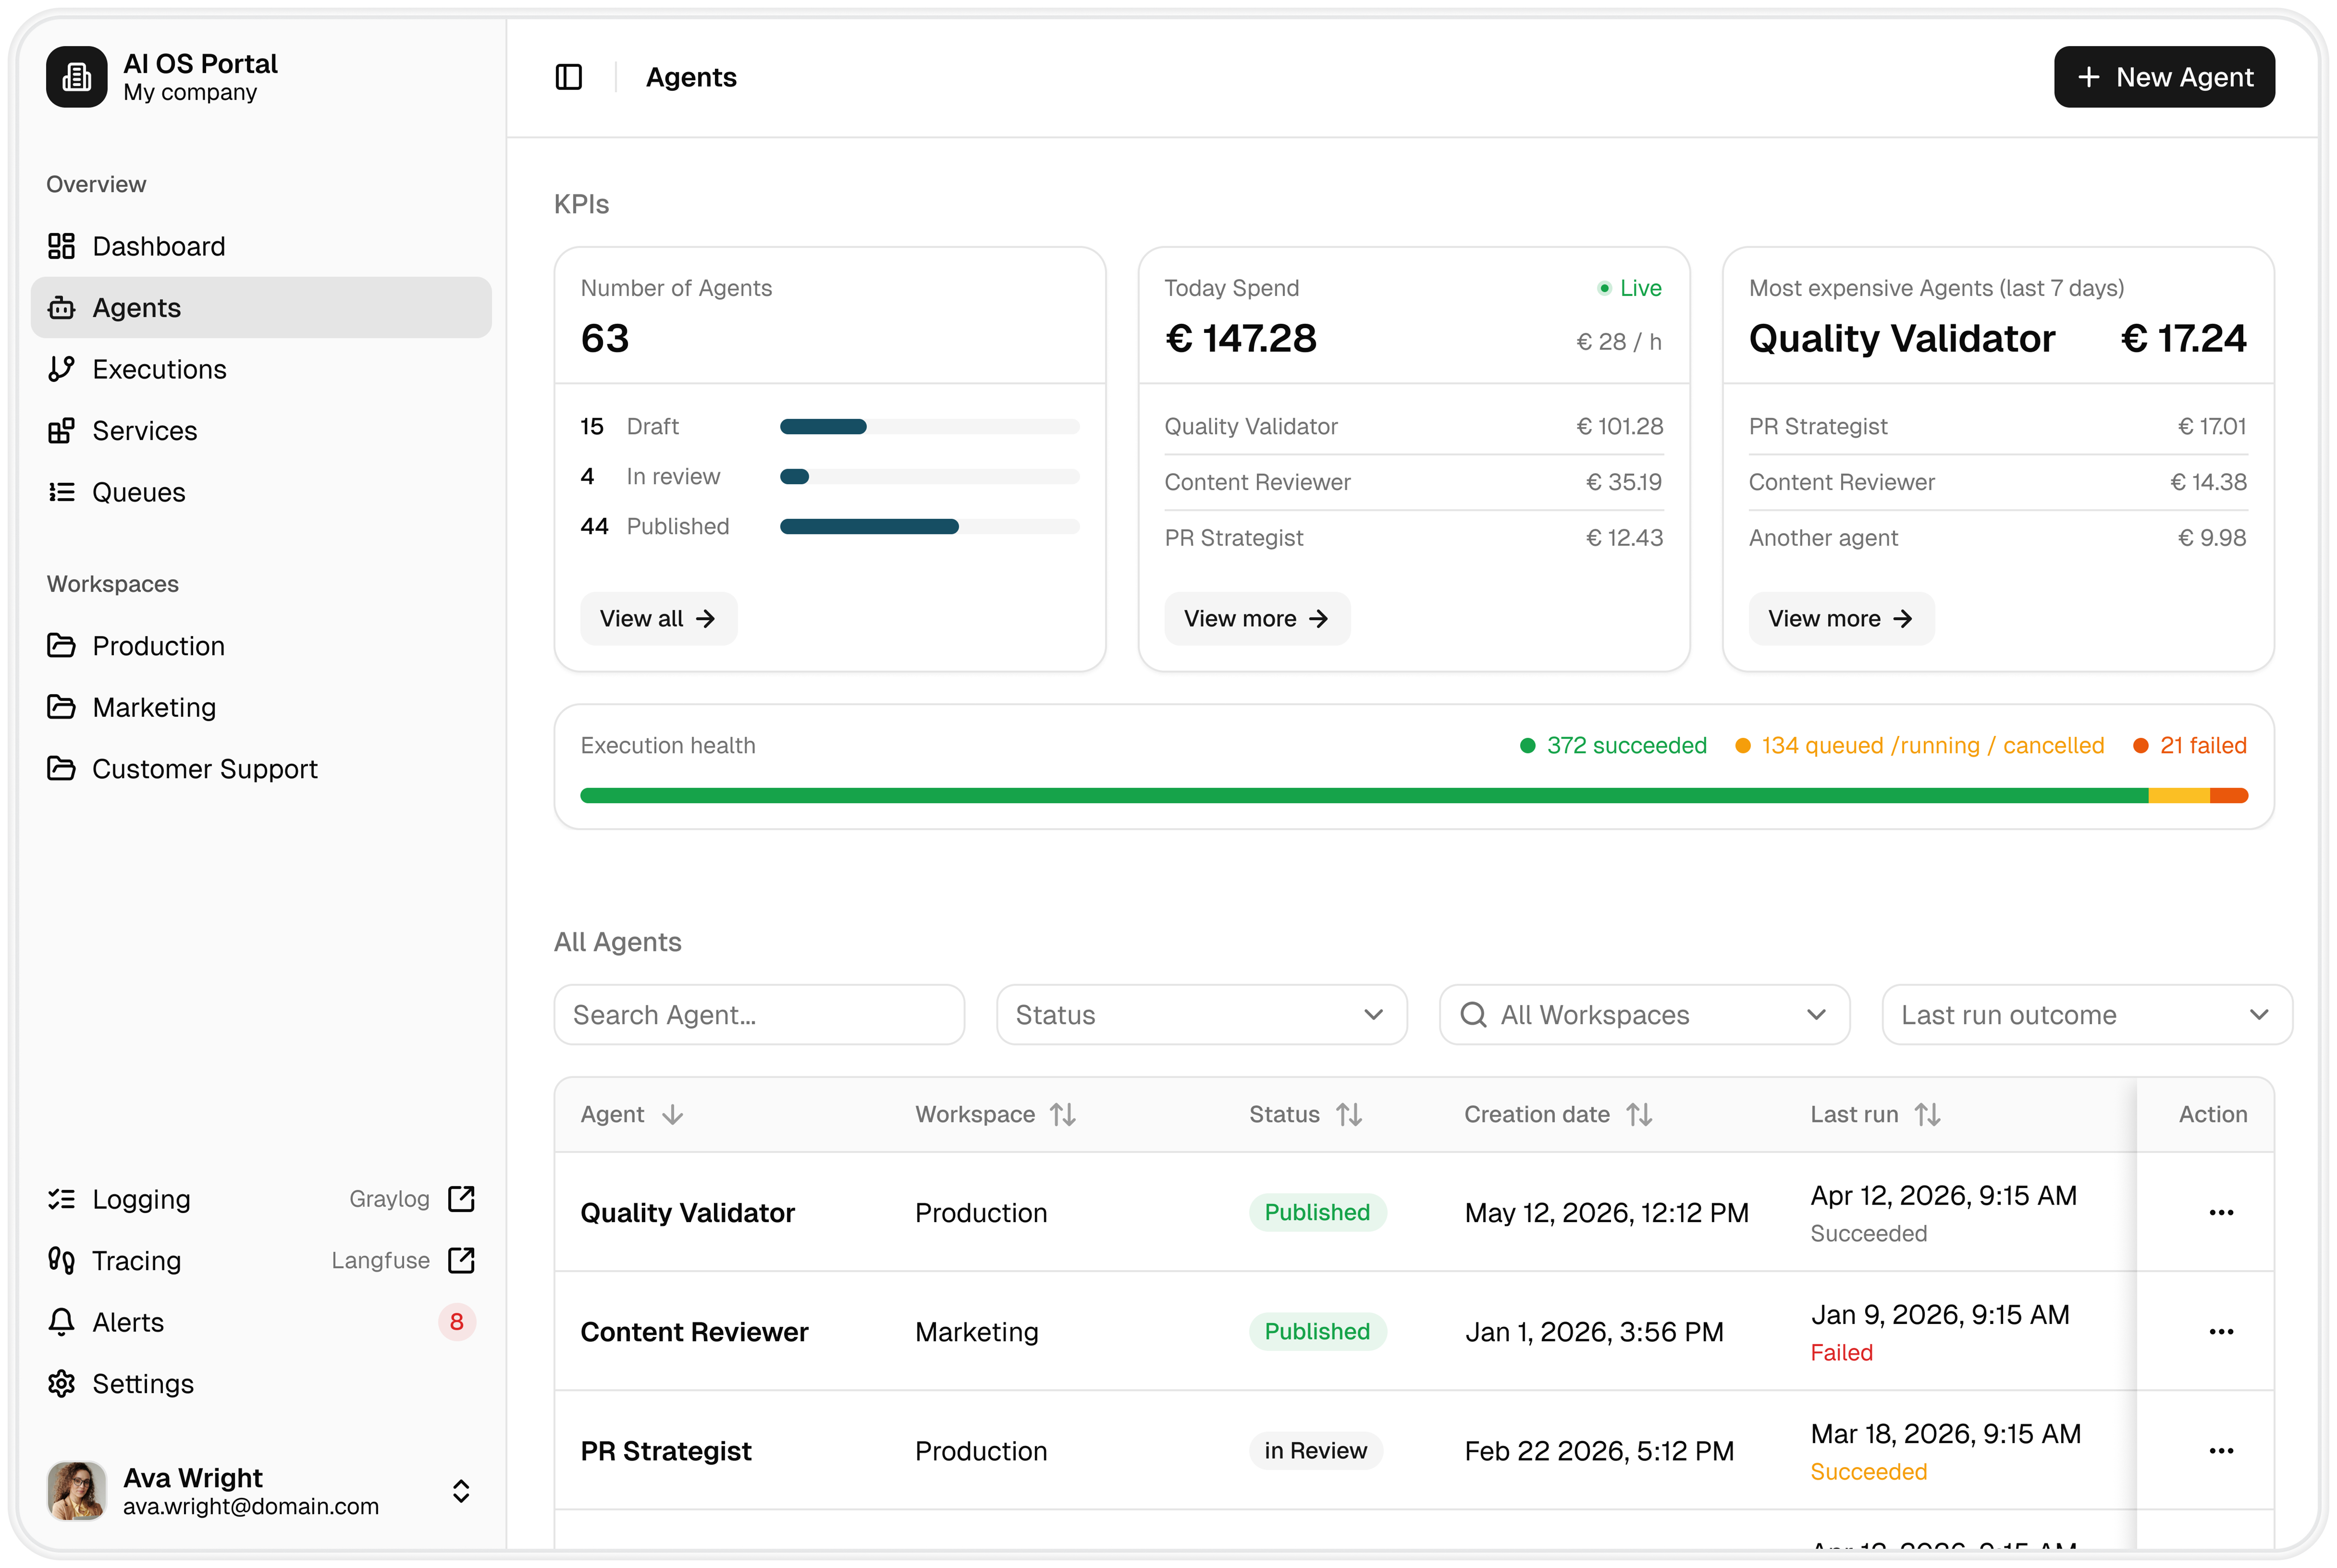The width and height of the screenshot is (2337, 1568).
Task: Go to Dashboard in sidebar
Action: [261, 246]
